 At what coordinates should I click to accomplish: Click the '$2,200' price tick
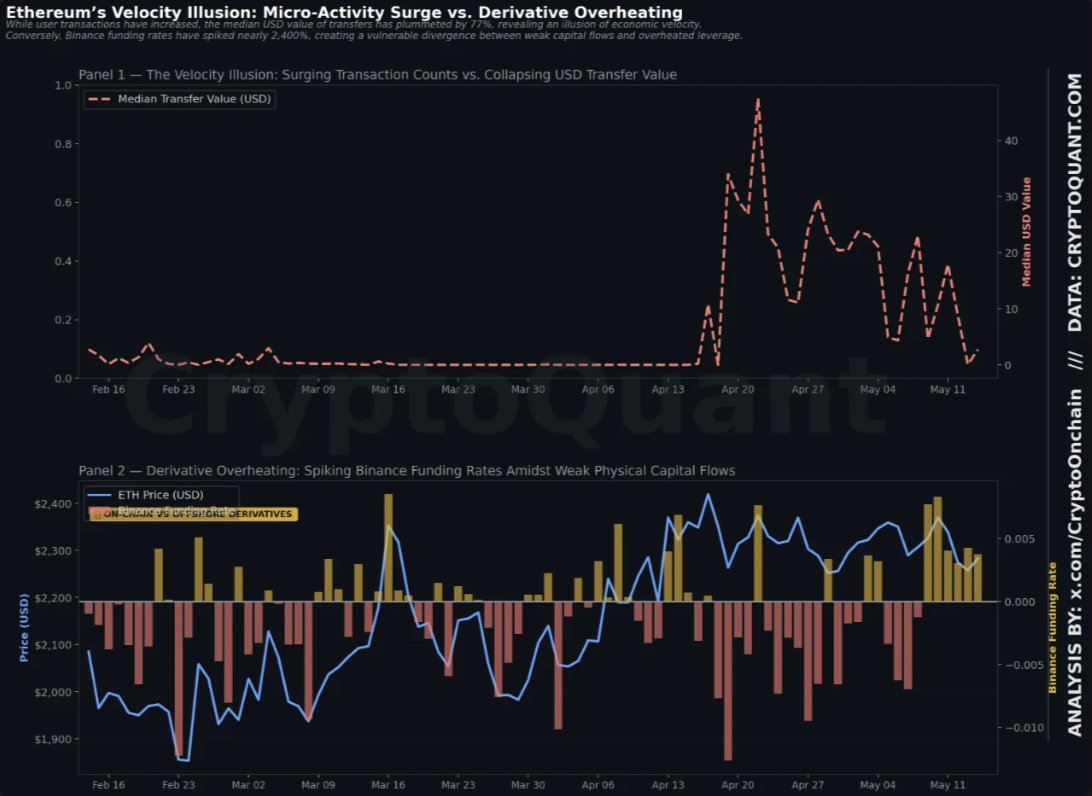[53, 598]
